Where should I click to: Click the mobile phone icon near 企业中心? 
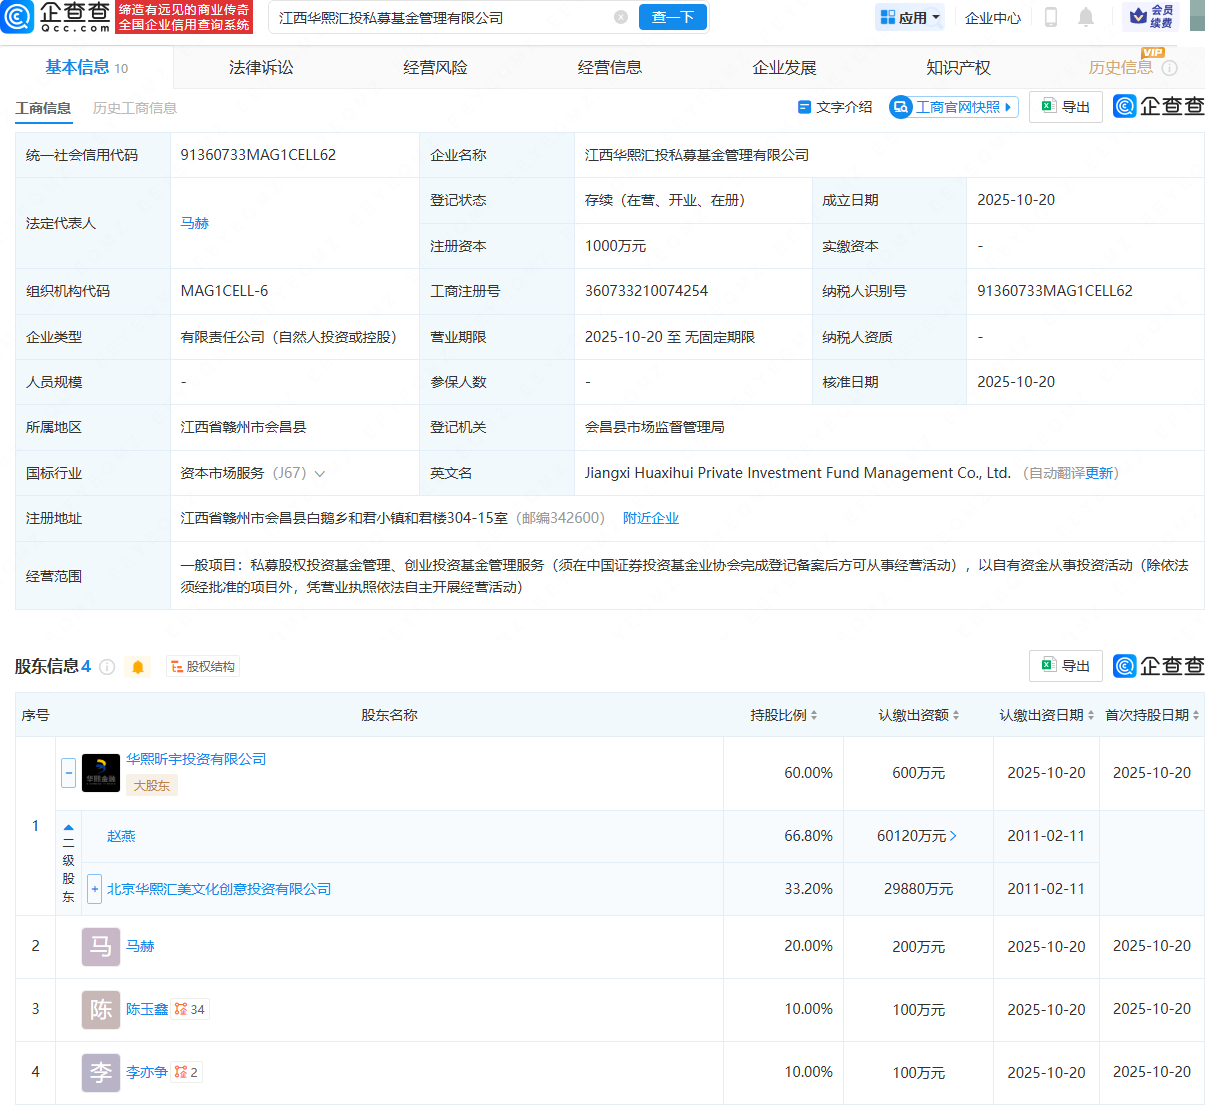click(x=1051, y=17)
